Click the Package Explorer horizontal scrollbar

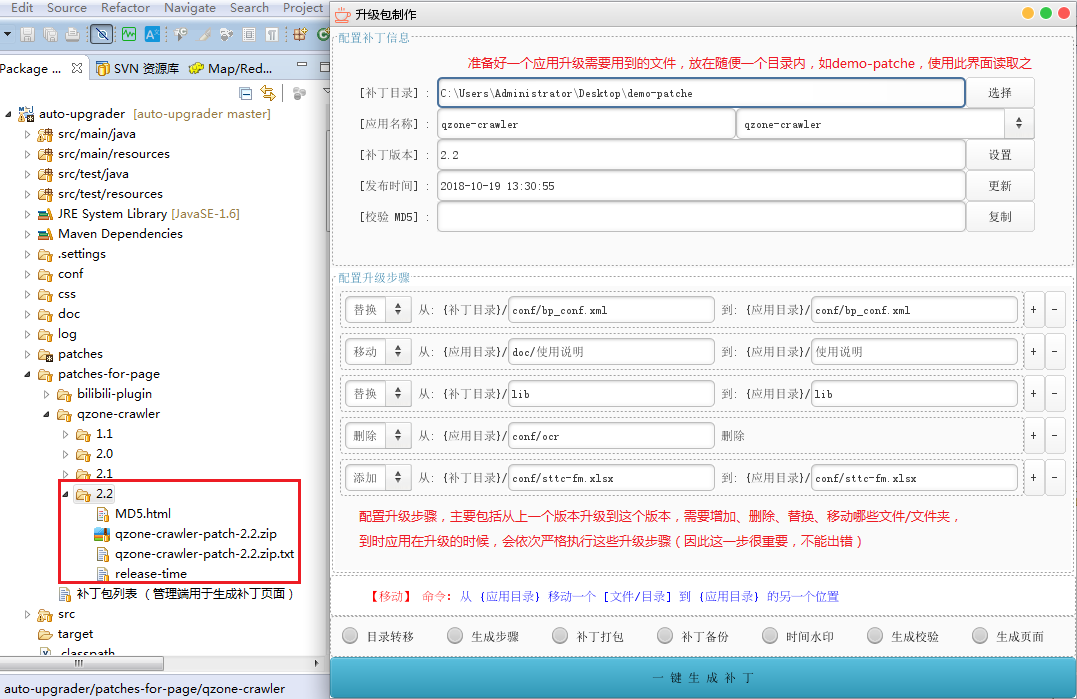point(82,663)
